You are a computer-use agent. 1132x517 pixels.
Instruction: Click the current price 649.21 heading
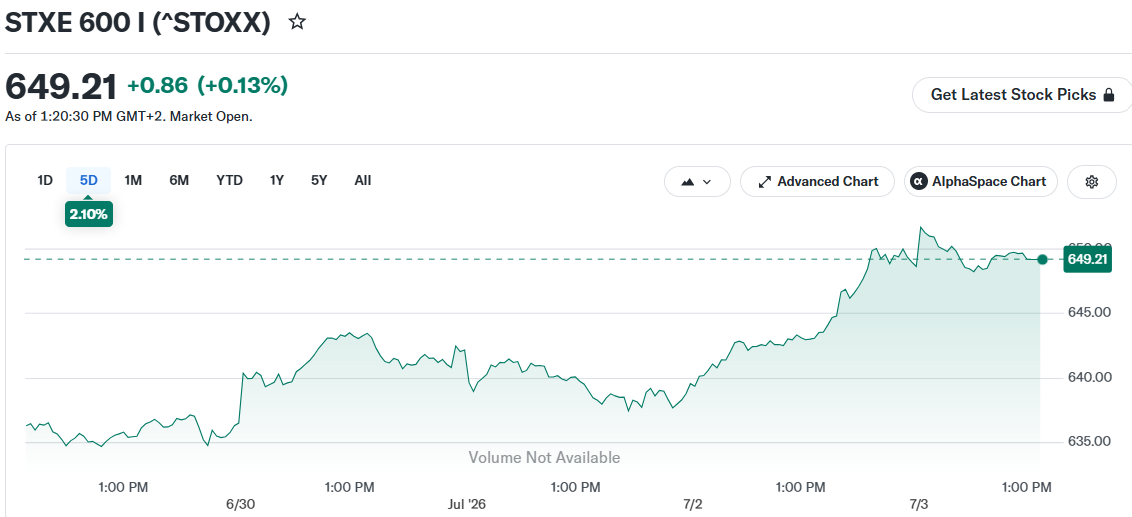(61, 87)
